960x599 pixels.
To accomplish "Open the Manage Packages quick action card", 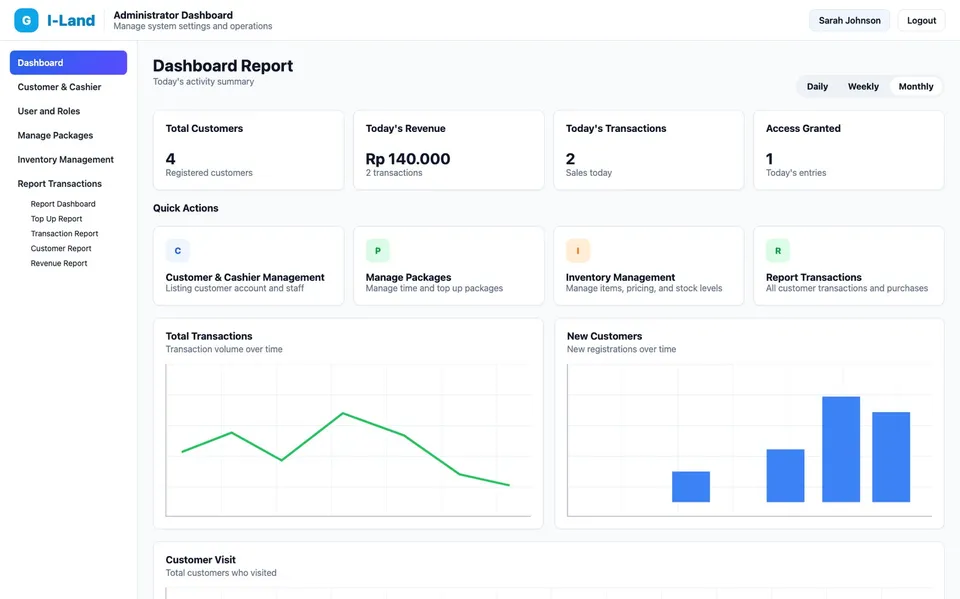I will click(449, 266).
